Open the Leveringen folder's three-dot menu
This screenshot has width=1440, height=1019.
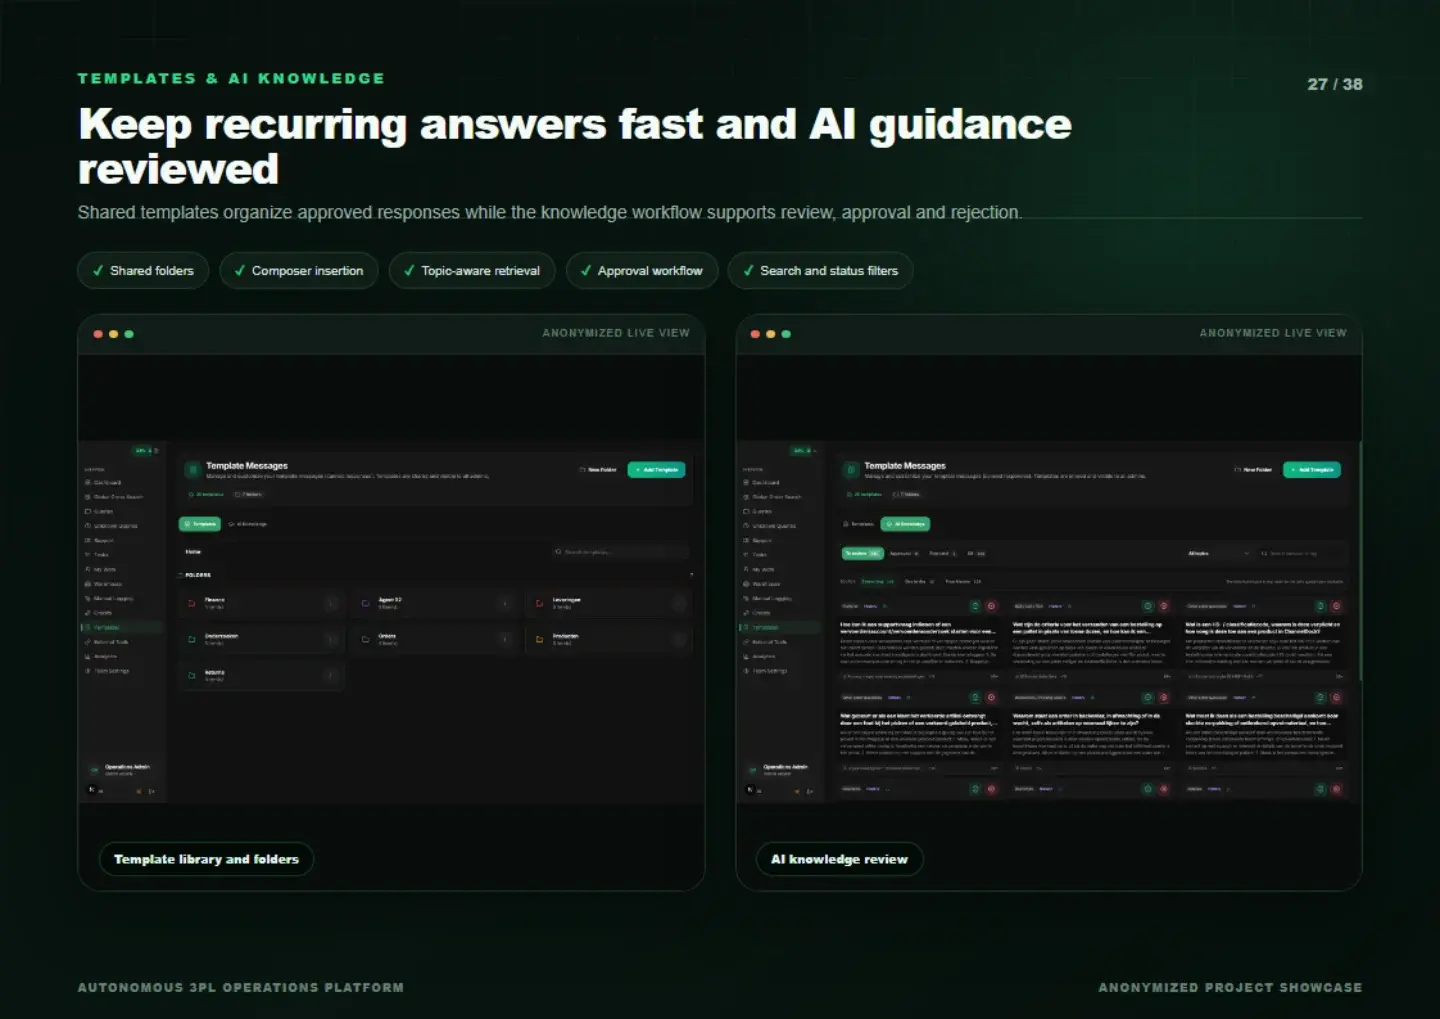coord(679,604)
